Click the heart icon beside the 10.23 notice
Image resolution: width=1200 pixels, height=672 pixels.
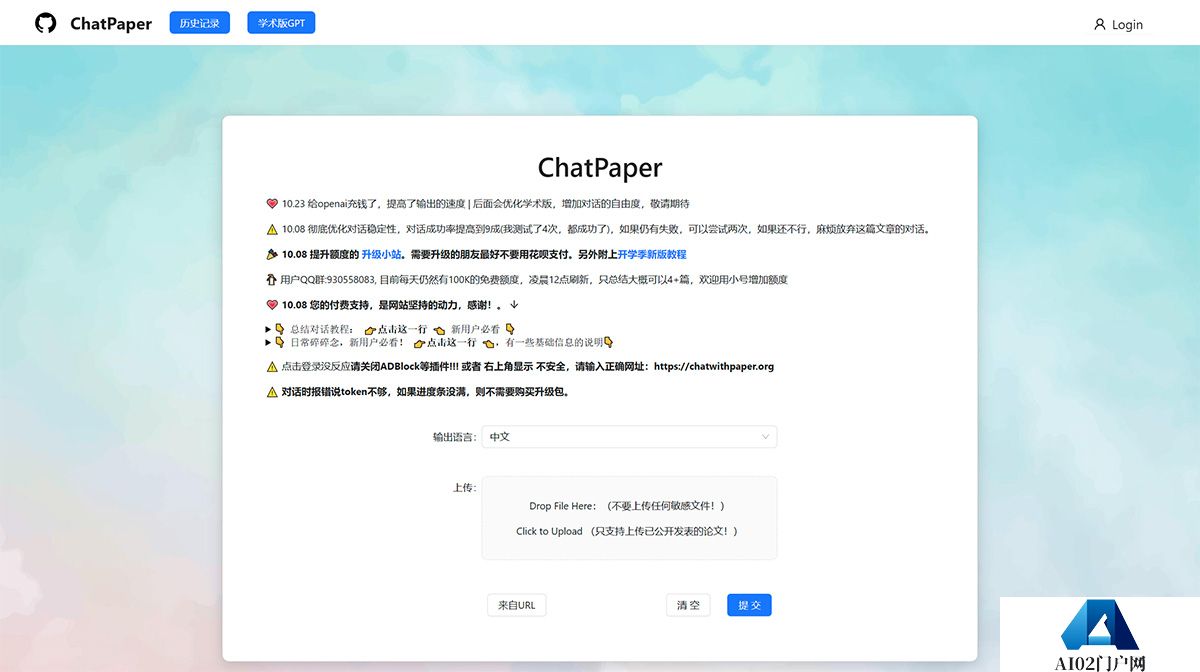272,203
